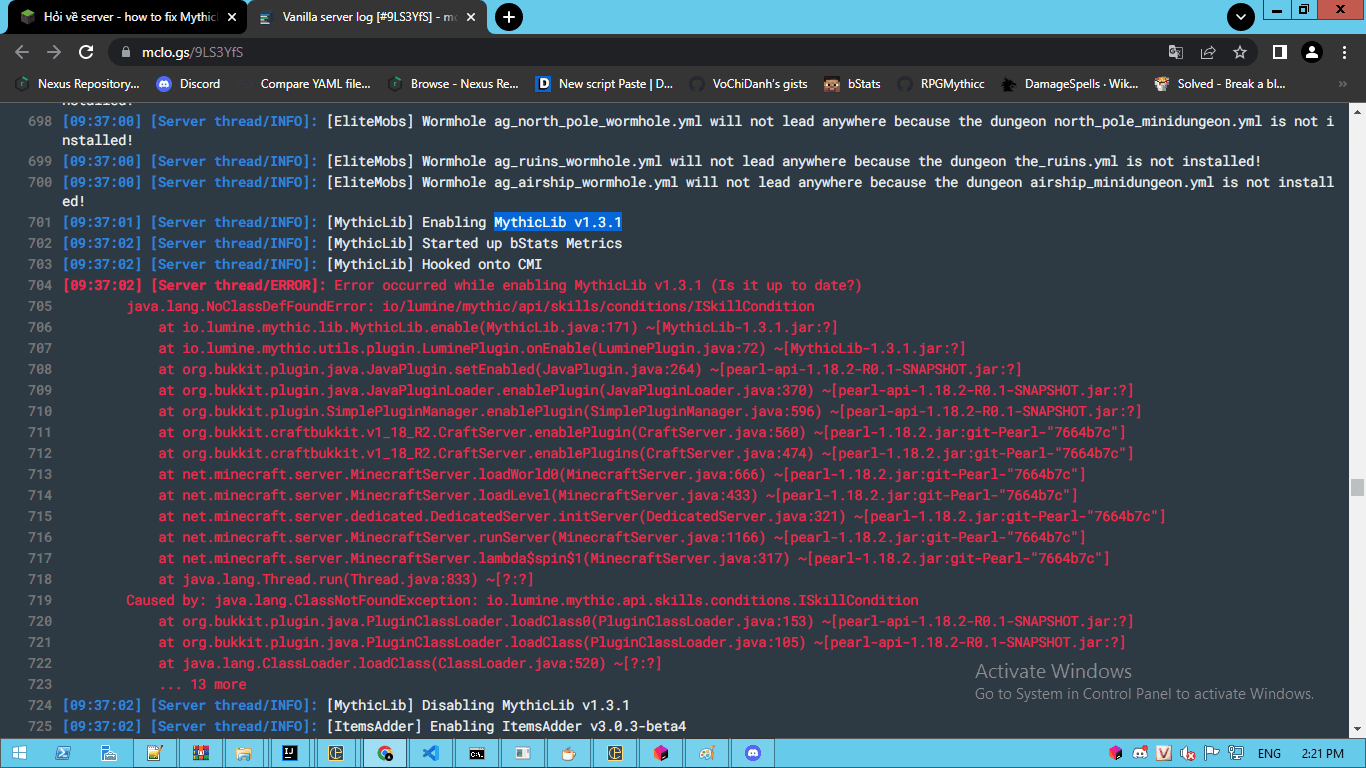Open the Chrome three-dot menu

tap(1343, 52)
